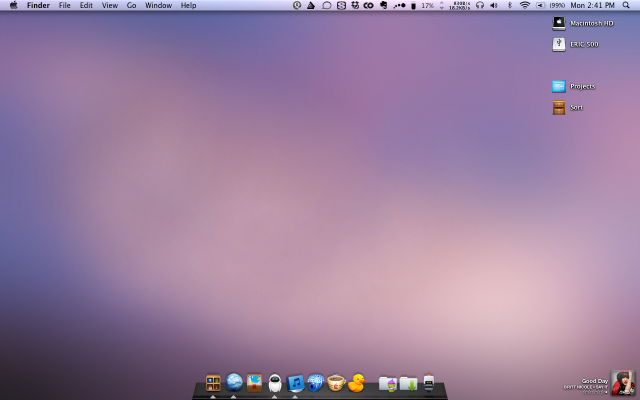Launch the blue globe browser in dock
This screenshot has width=640, height=400.
[x=234, y=383]
